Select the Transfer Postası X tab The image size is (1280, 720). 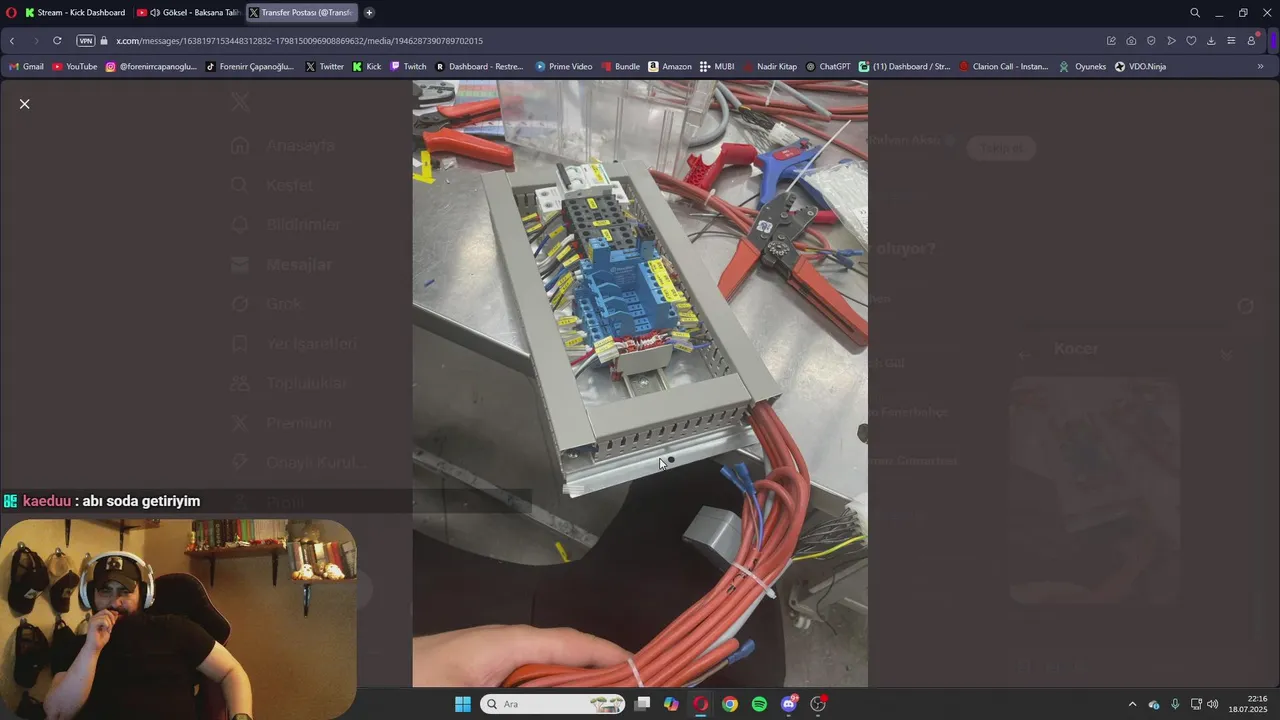coord(300,13)
